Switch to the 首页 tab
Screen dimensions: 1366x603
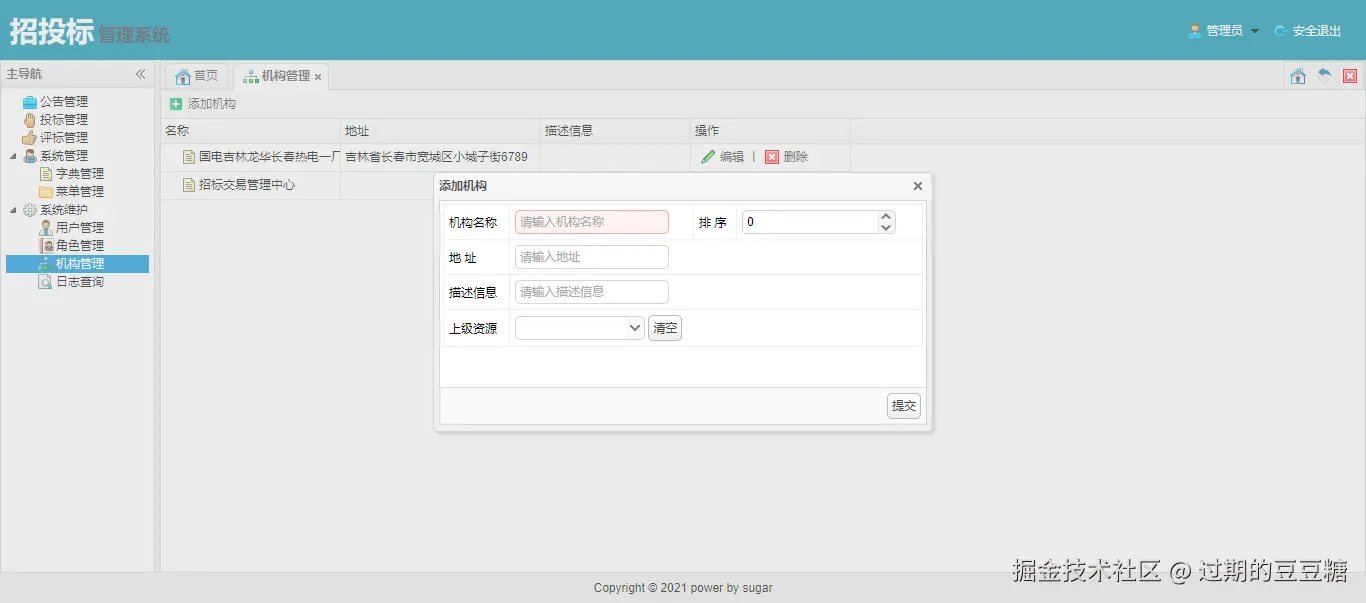pos(196,76)
